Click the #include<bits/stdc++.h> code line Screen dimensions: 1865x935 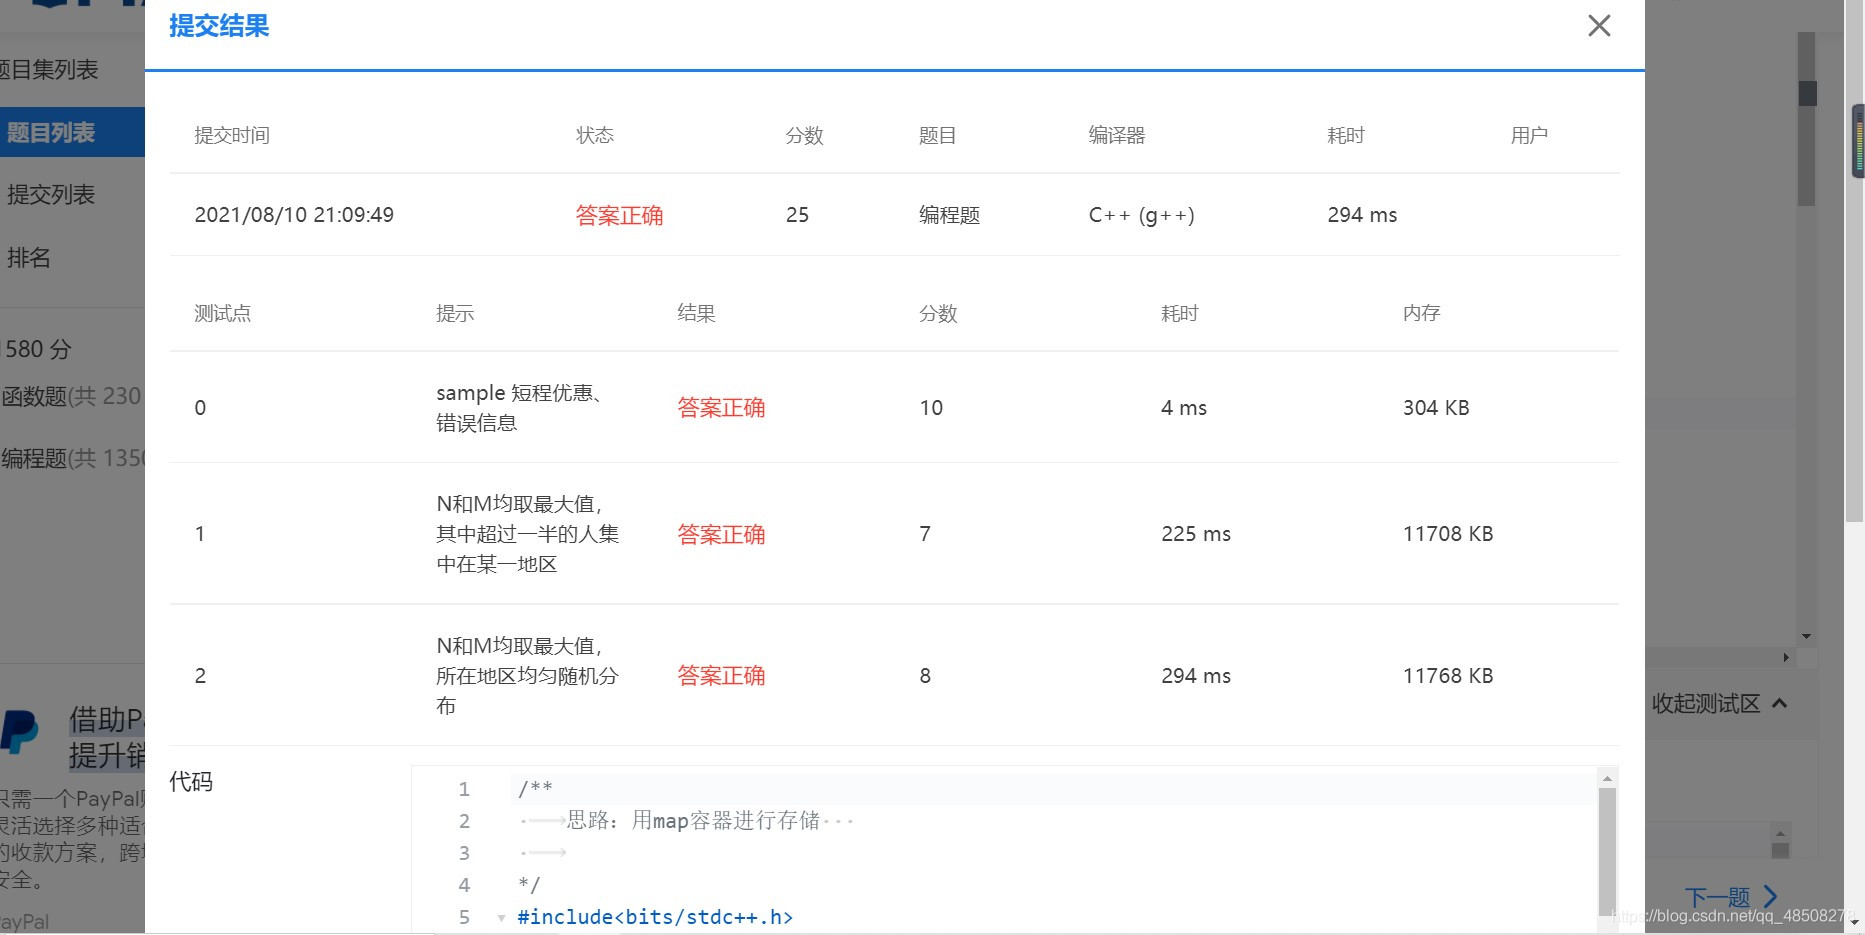tap(655, 917)
